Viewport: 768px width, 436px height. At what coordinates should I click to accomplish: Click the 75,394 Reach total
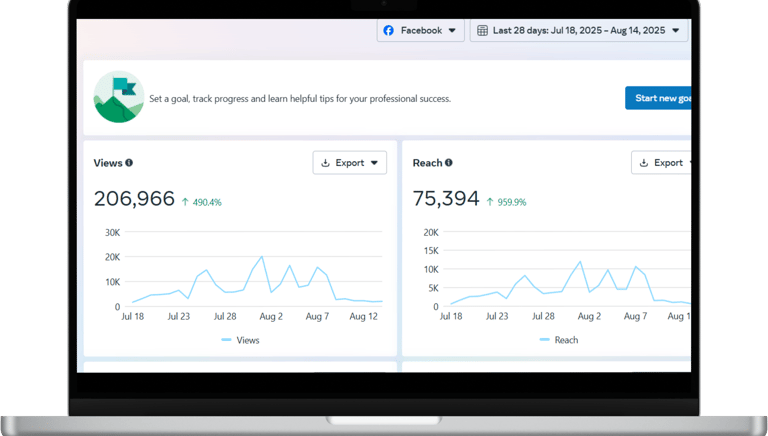(446, 198)
